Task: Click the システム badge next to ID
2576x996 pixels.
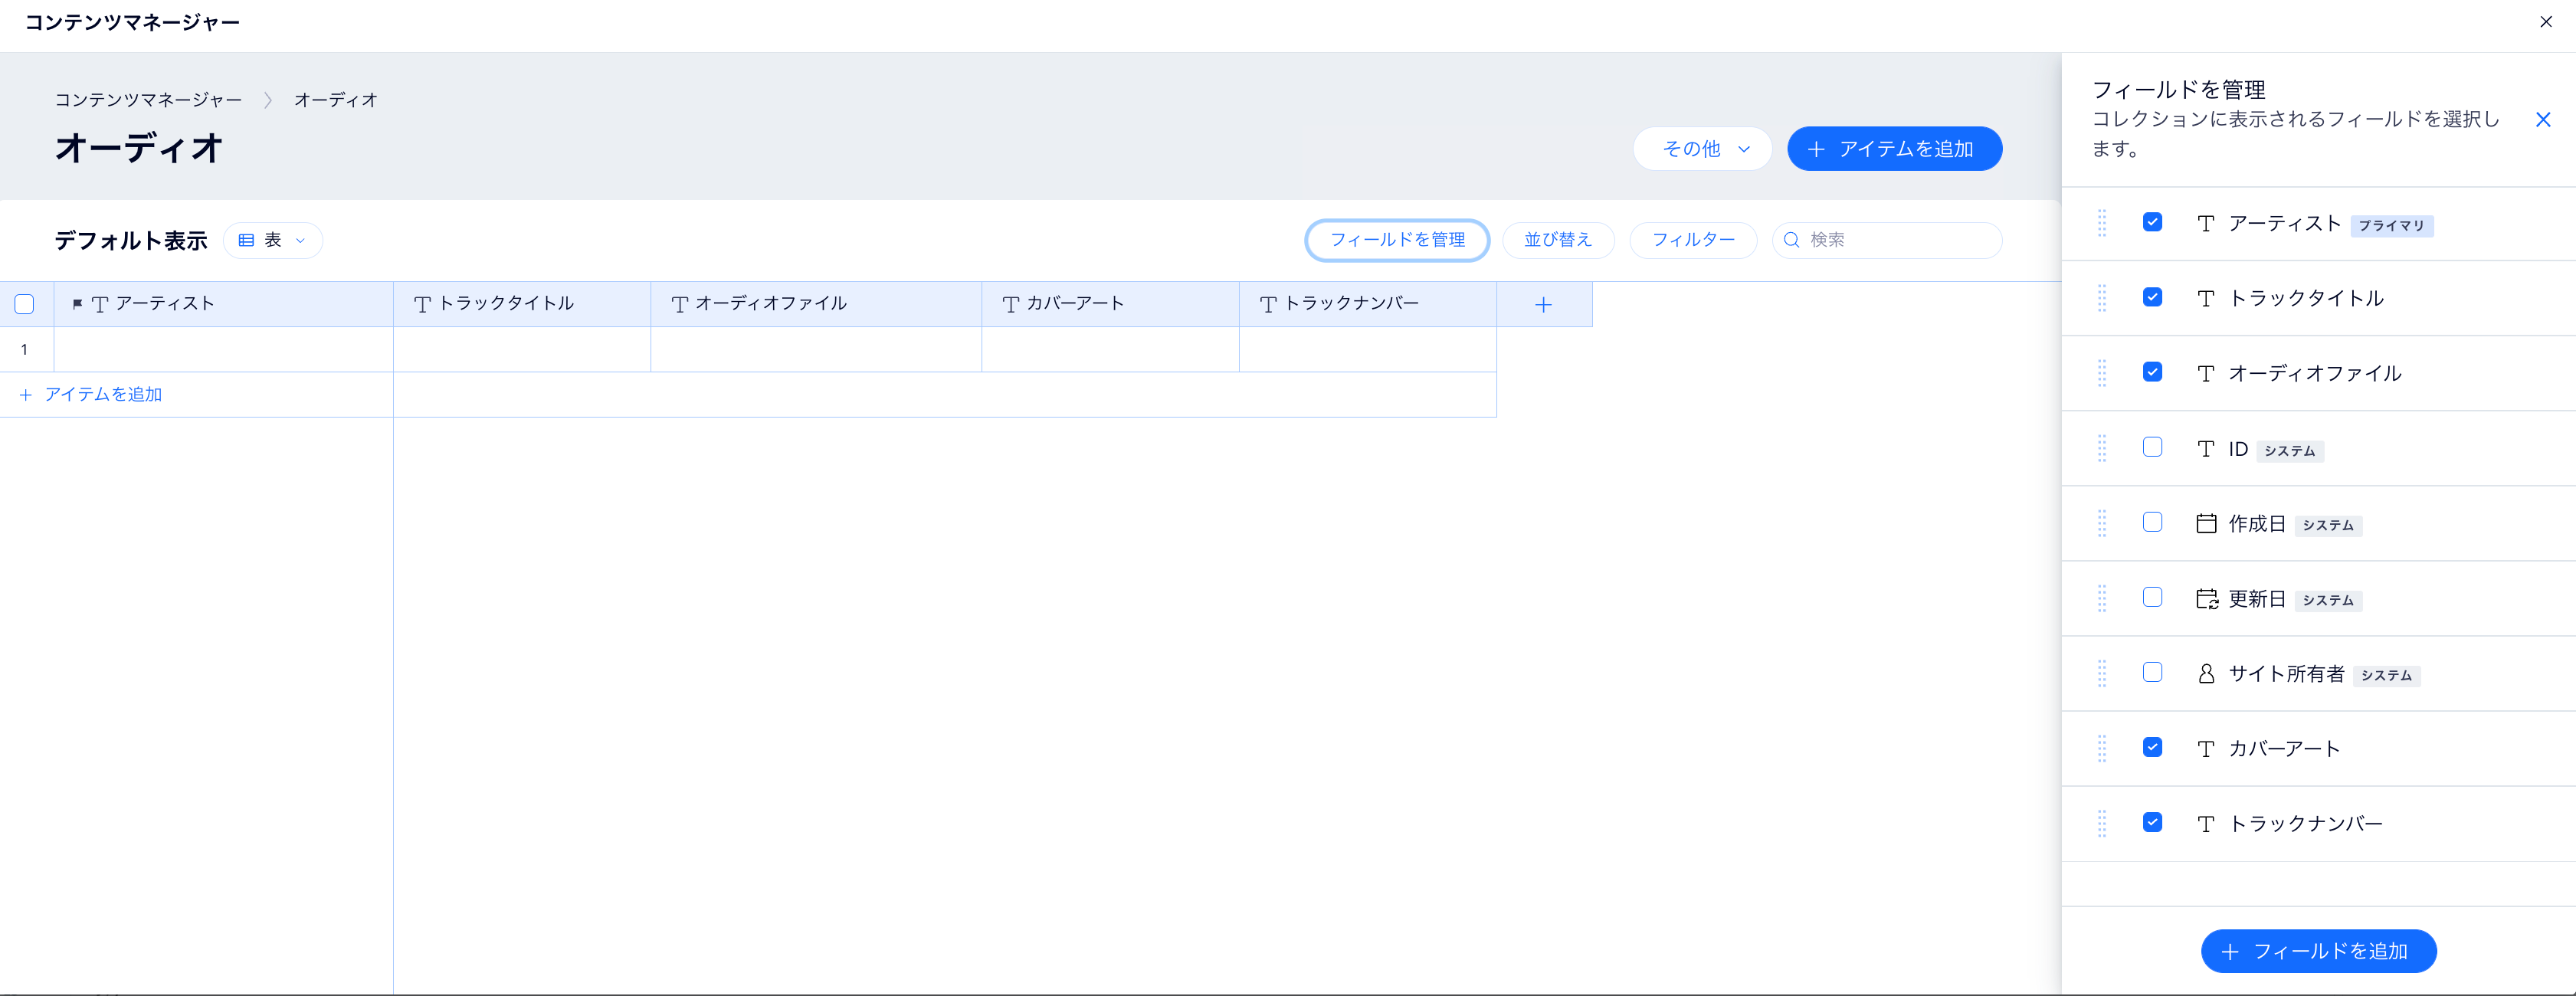Action: coord(2289,450)
